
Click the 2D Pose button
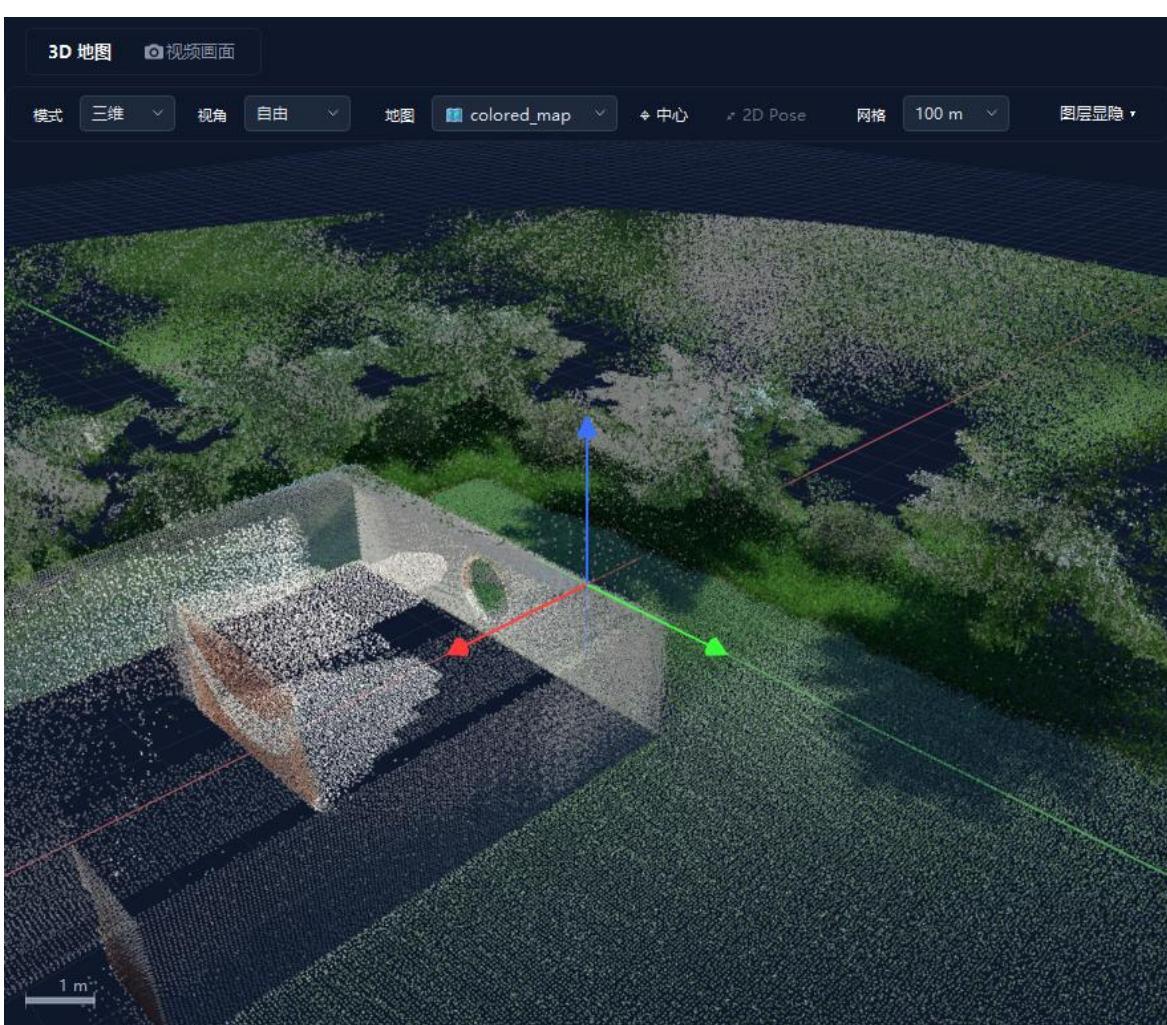coord(767,115)
